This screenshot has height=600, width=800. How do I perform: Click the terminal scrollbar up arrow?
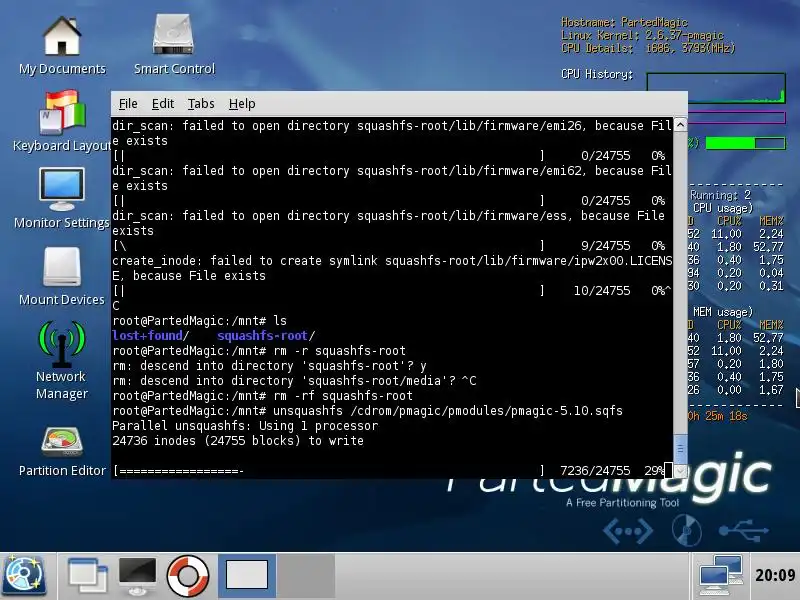point(680,125)
